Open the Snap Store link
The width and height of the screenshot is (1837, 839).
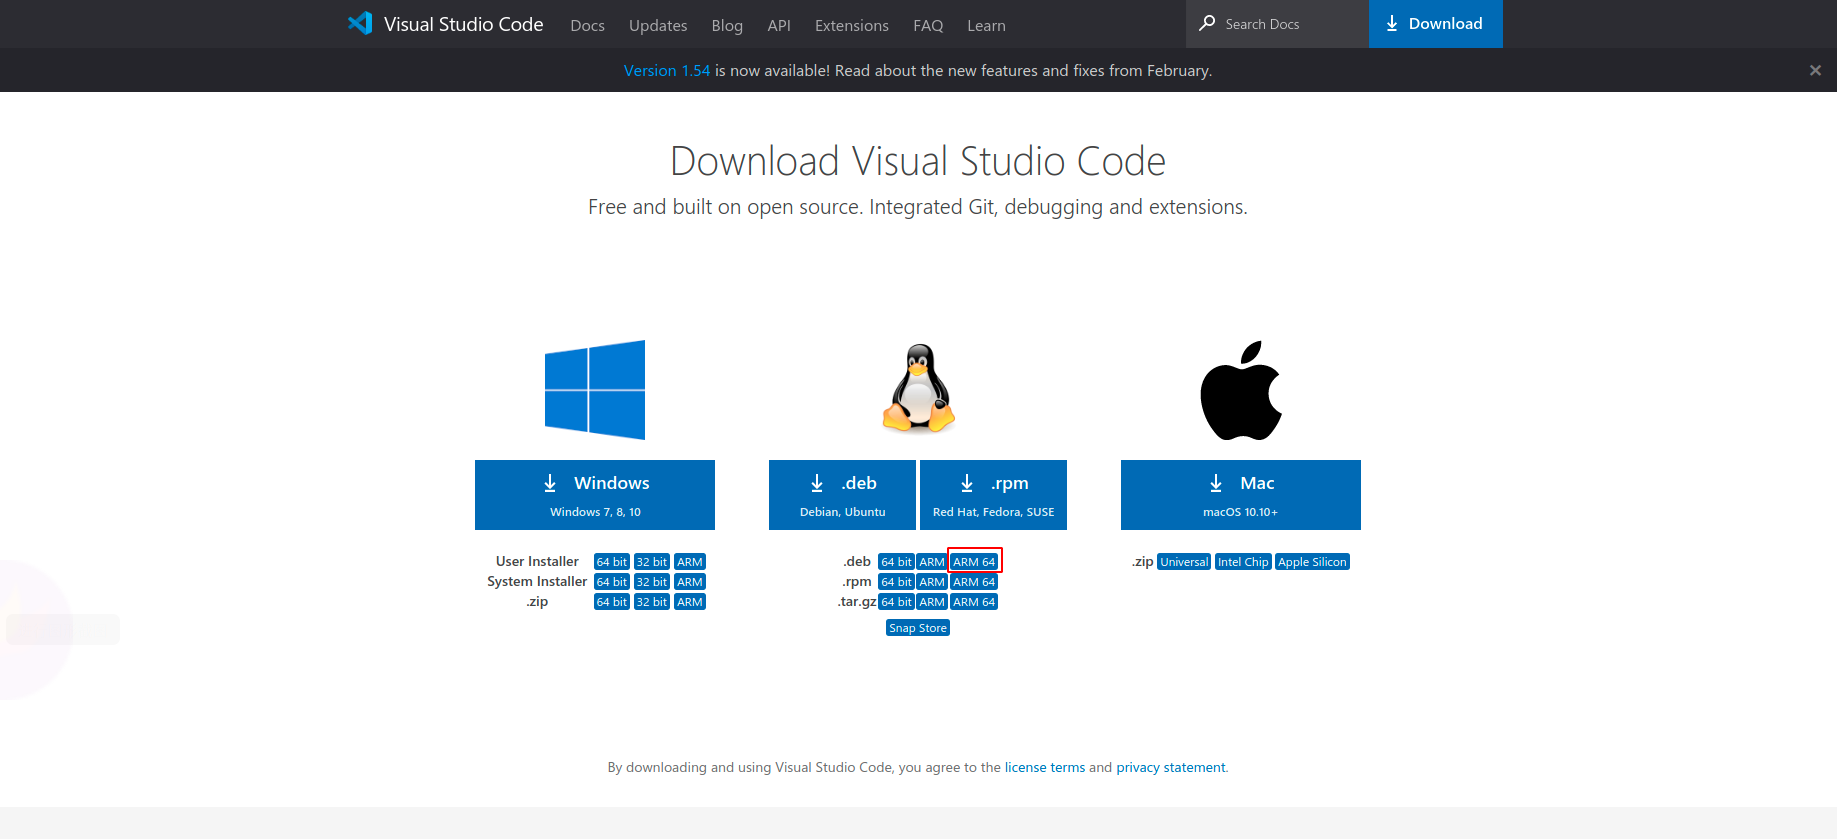click(x=918, y=628)
